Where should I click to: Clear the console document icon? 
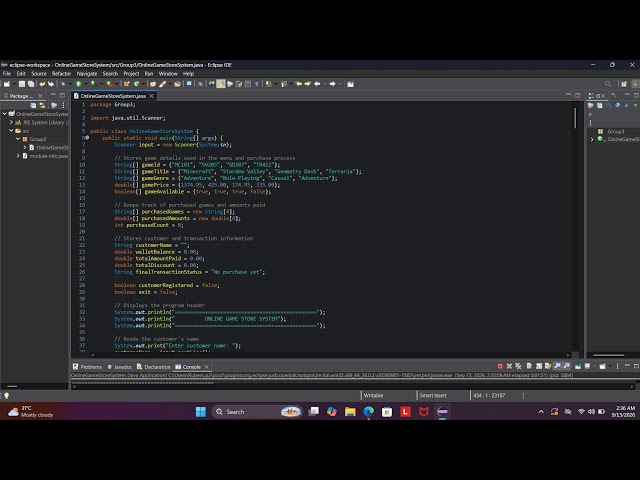coord(529,366)
